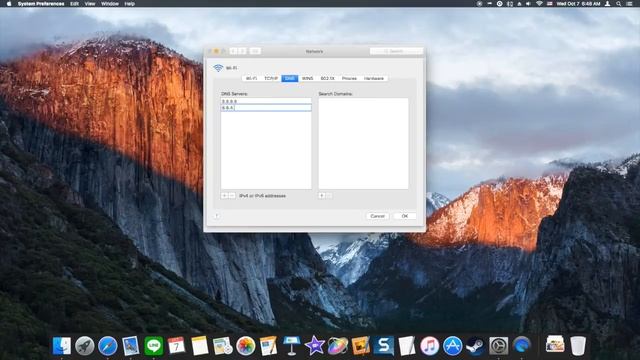The image size is (640, 360).
Task: Open the yellow Notes icon in dock
Action: click(200, 346)
